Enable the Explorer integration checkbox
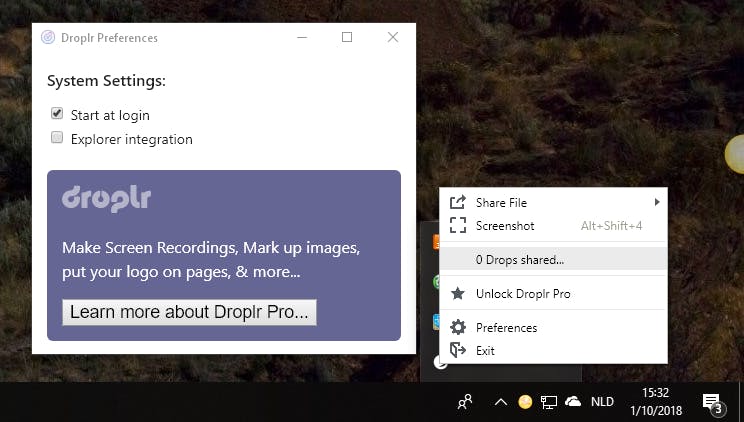This screenshot has width=744, height=422. 57,138
